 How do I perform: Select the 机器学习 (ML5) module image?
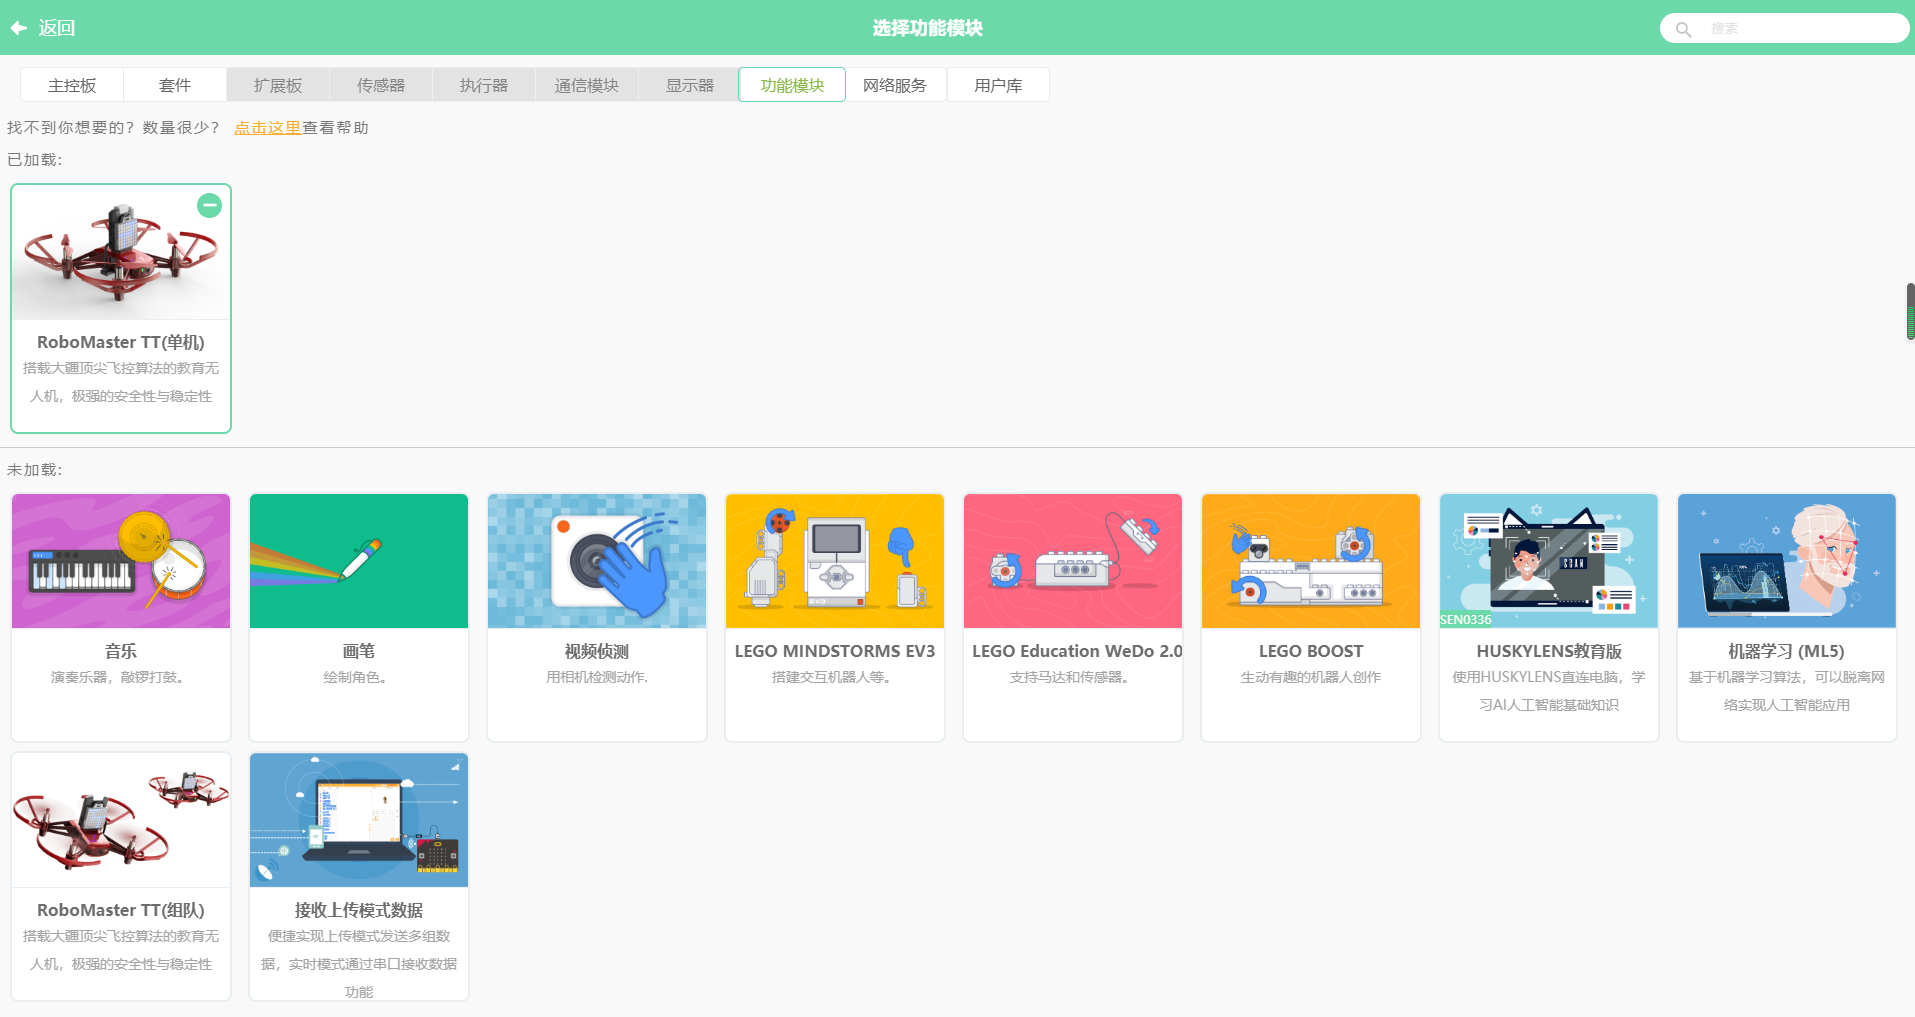pos(1787,561)
